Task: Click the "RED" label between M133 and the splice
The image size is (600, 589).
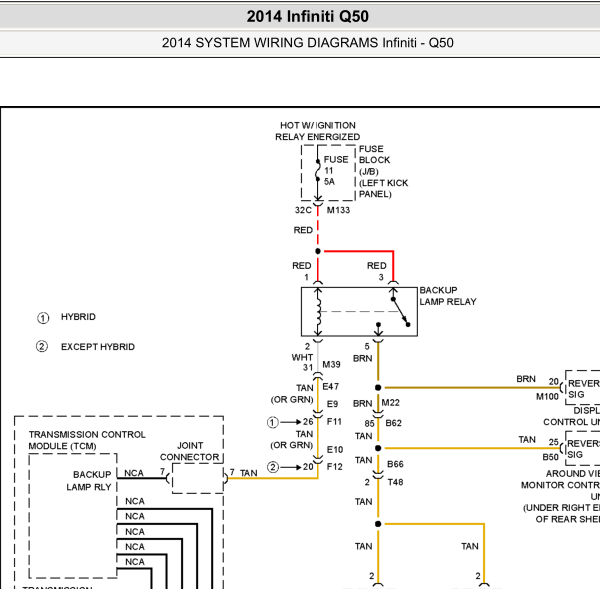Action: pyautogui.click(x=303, y=230)
